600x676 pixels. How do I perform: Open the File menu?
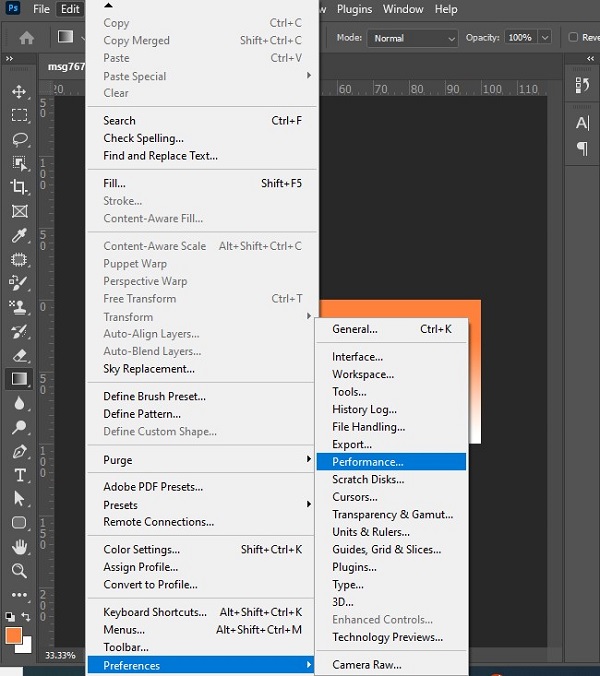[x=41, y=9]
